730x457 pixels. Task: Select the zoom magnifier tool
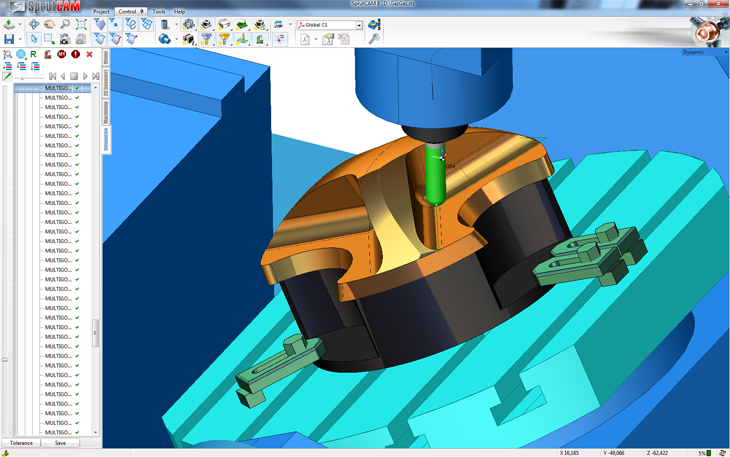(x=65, y=24)
